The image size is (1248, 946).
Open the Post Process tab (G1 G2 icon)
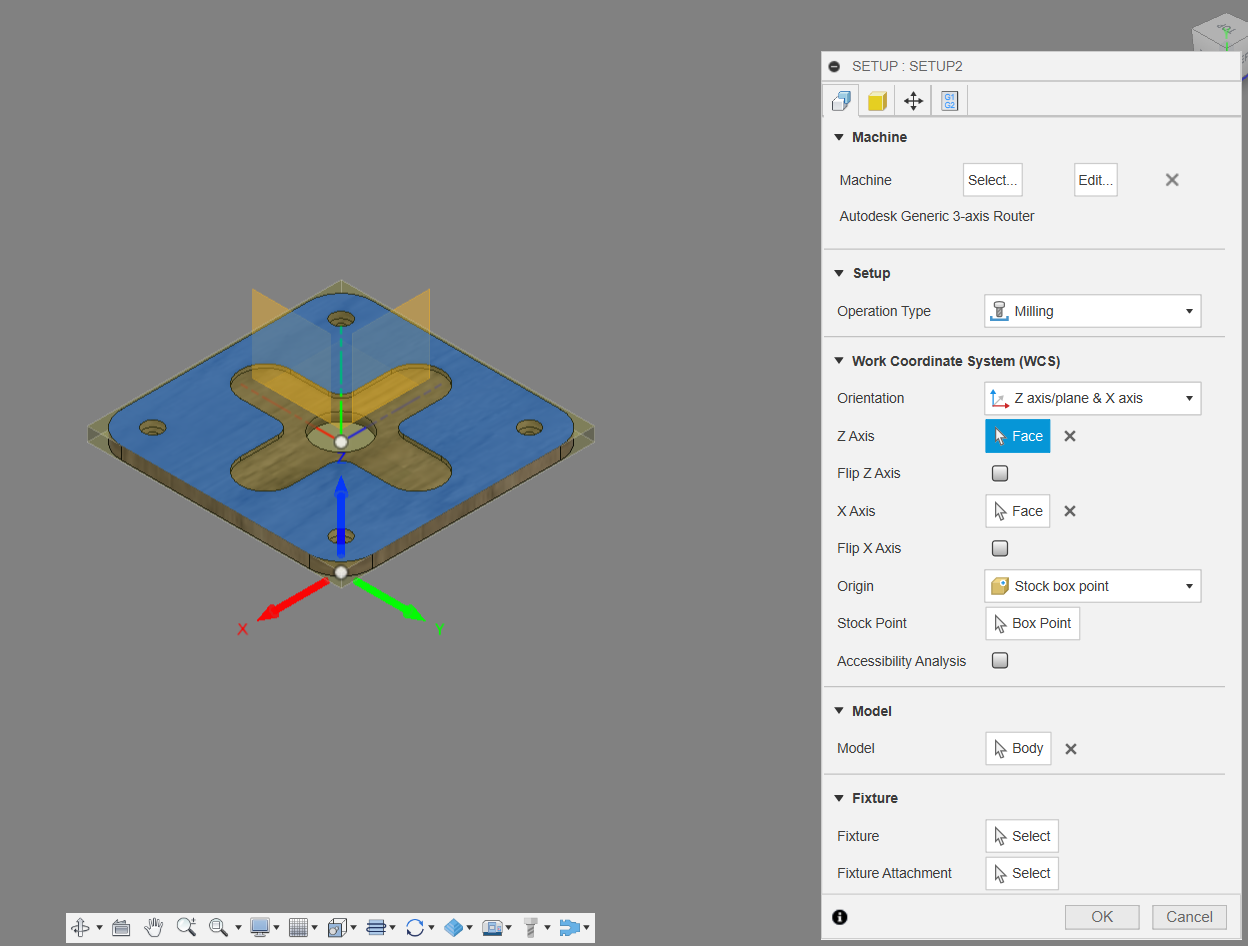[949, 101]
